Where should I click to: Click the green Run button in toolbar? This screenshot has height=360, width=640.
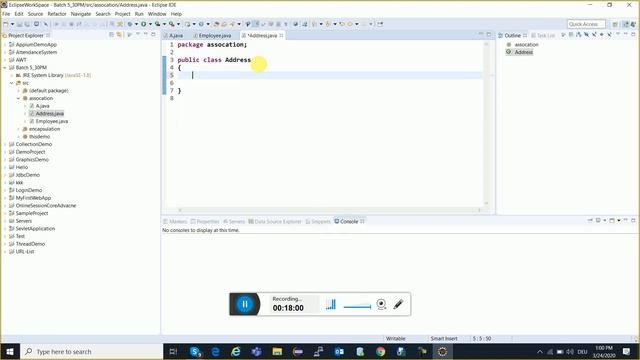pos(144,24)
